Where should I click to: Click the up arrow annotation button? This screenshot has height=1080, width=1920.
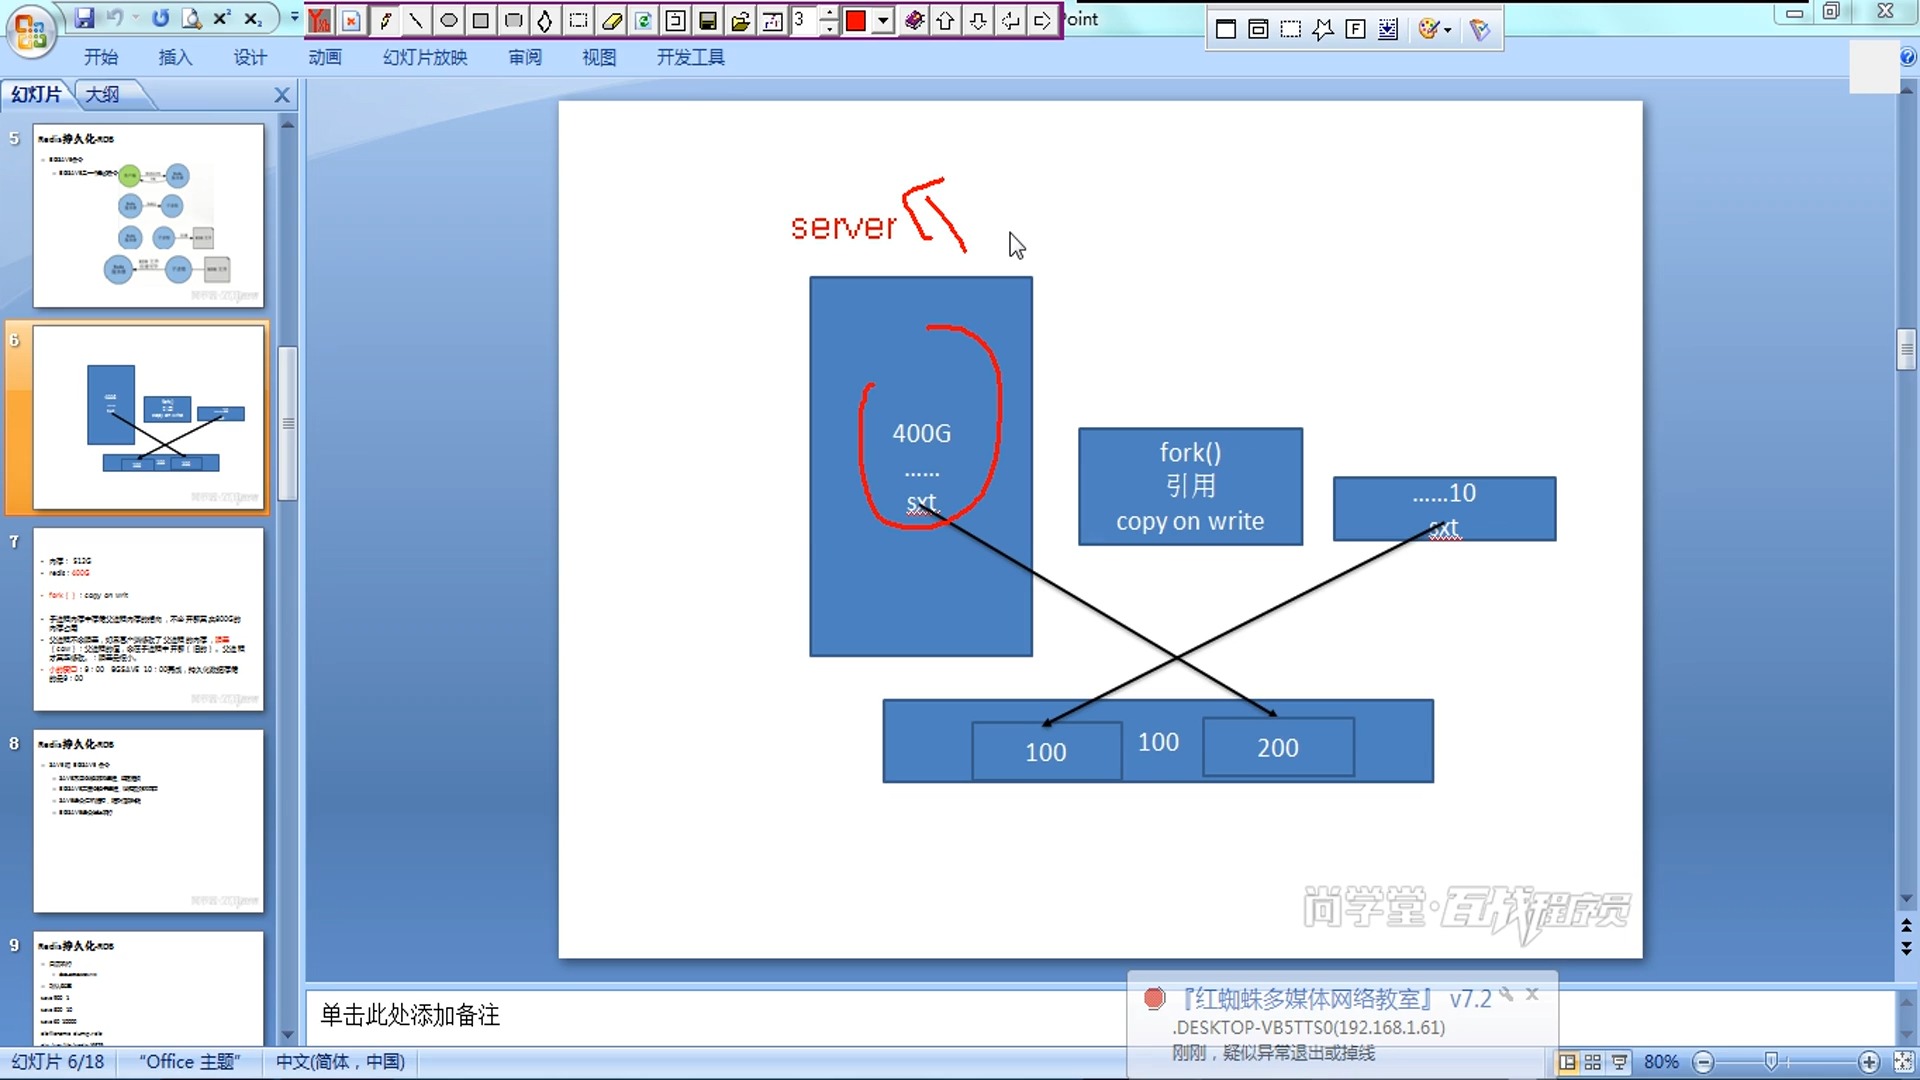click(946, 21)
